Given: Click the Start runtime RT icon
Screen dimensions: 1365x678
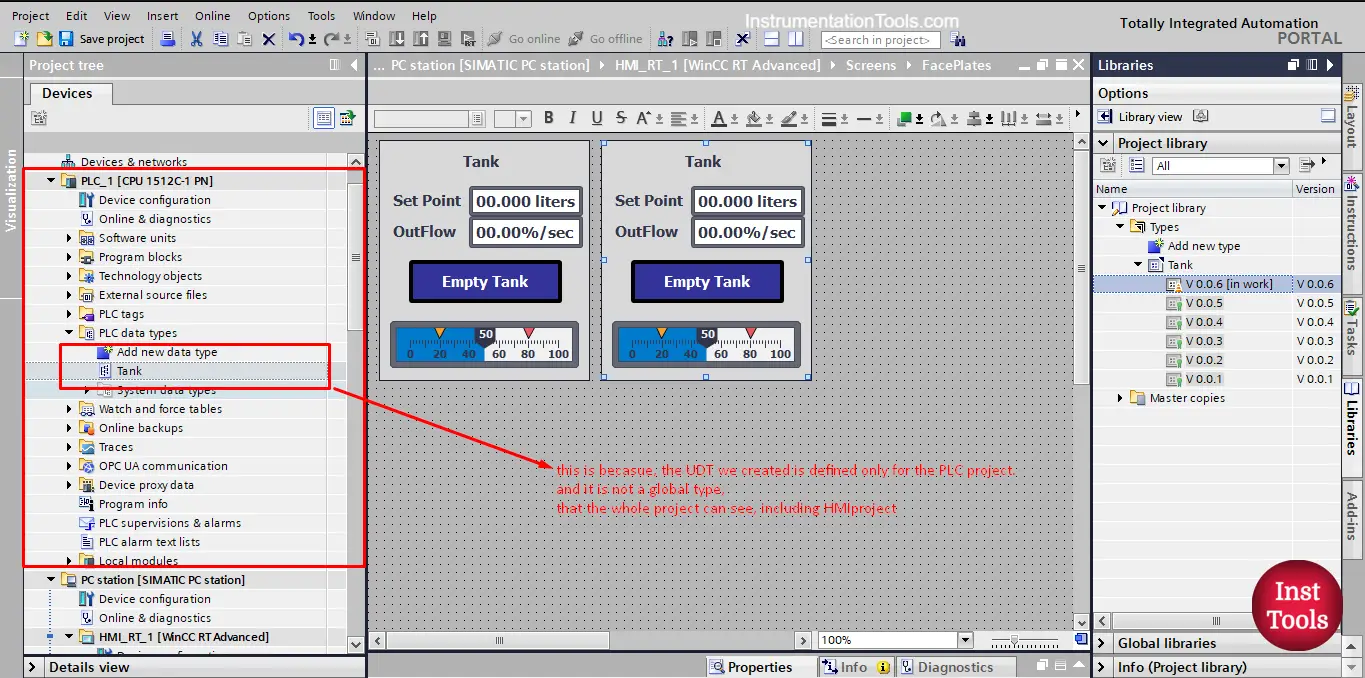Looking at the screenshot, I should point(468,39).
